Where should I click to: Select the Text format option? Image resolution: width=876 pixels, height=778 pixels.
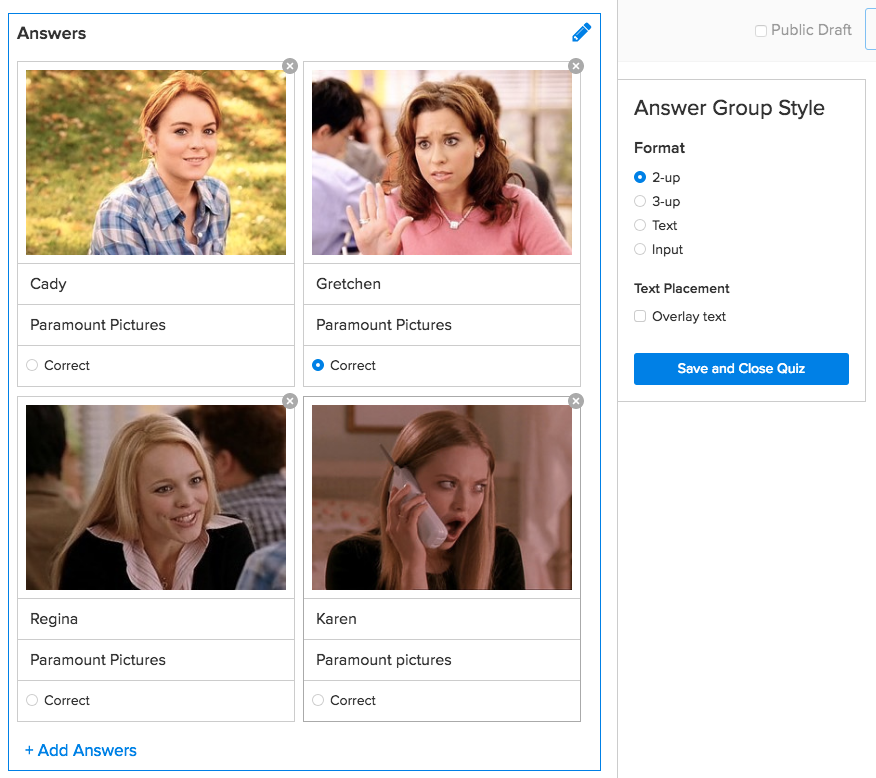tap(640, 225)
